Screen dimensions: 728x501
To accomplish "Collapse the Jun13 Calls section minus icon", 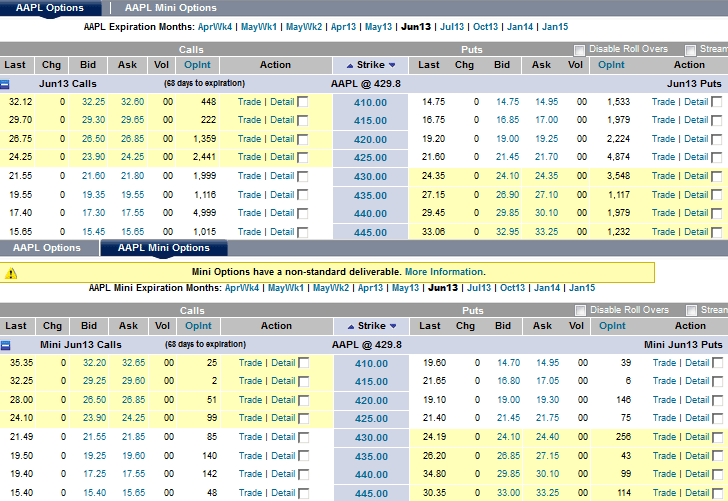I will pyautogui.click(x=5, y=85).
